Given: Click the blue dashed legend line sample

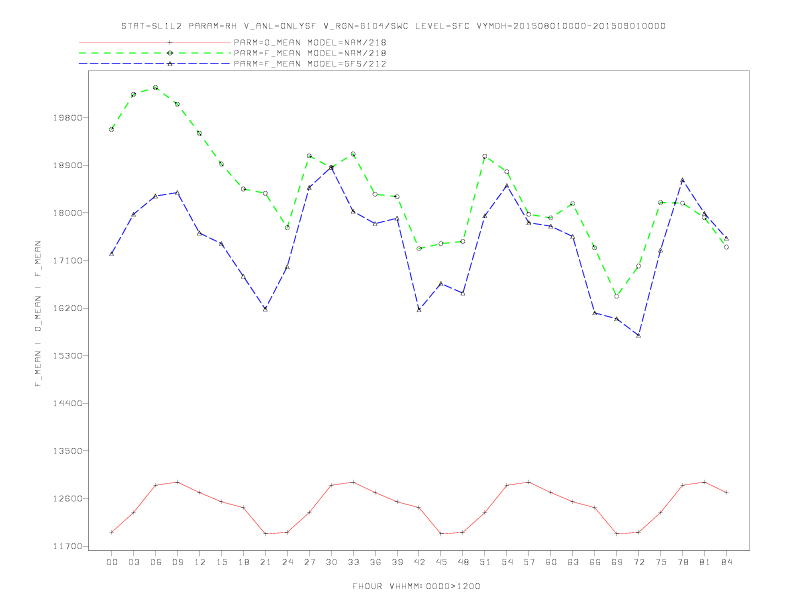Looking at the screenshot, I should click(x=155, y=64).
